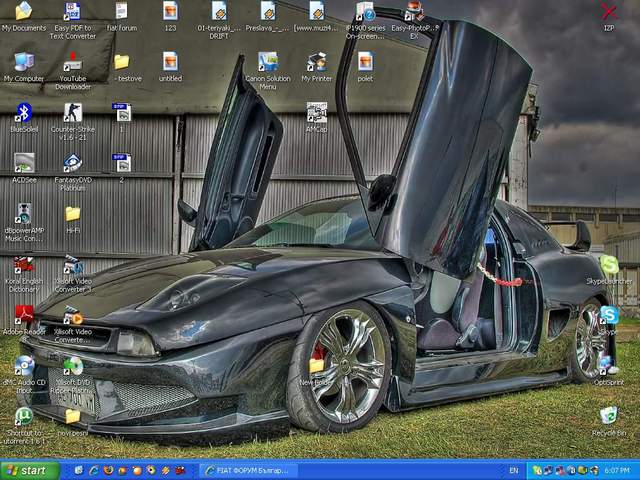
Task: Select the BlueSoleil Bluetooth icon
Action: (x=23, y=113)
